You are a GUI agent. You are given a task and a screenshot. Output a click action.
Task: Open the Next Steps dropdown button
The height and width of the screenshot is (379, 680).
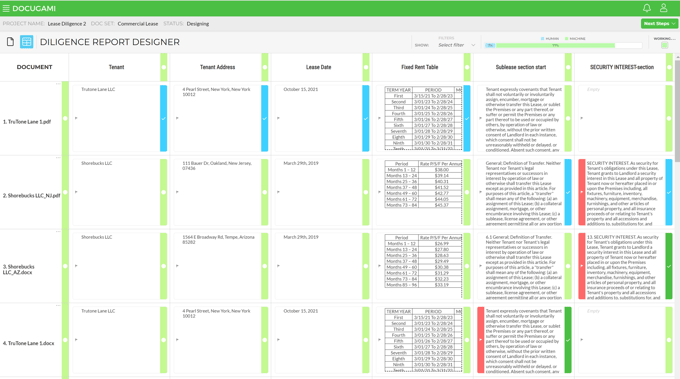[x=659, y=23]
